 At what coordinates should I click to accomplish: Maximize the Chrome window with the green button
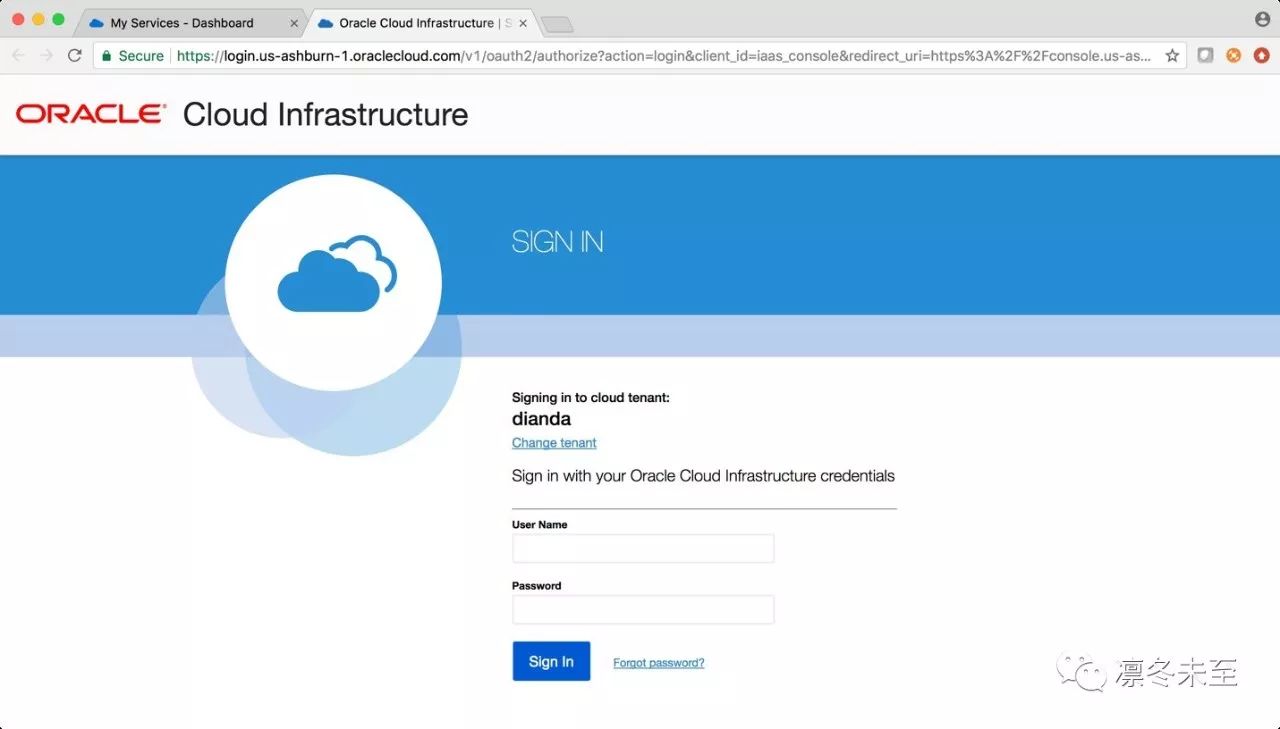tap(58, 20)
